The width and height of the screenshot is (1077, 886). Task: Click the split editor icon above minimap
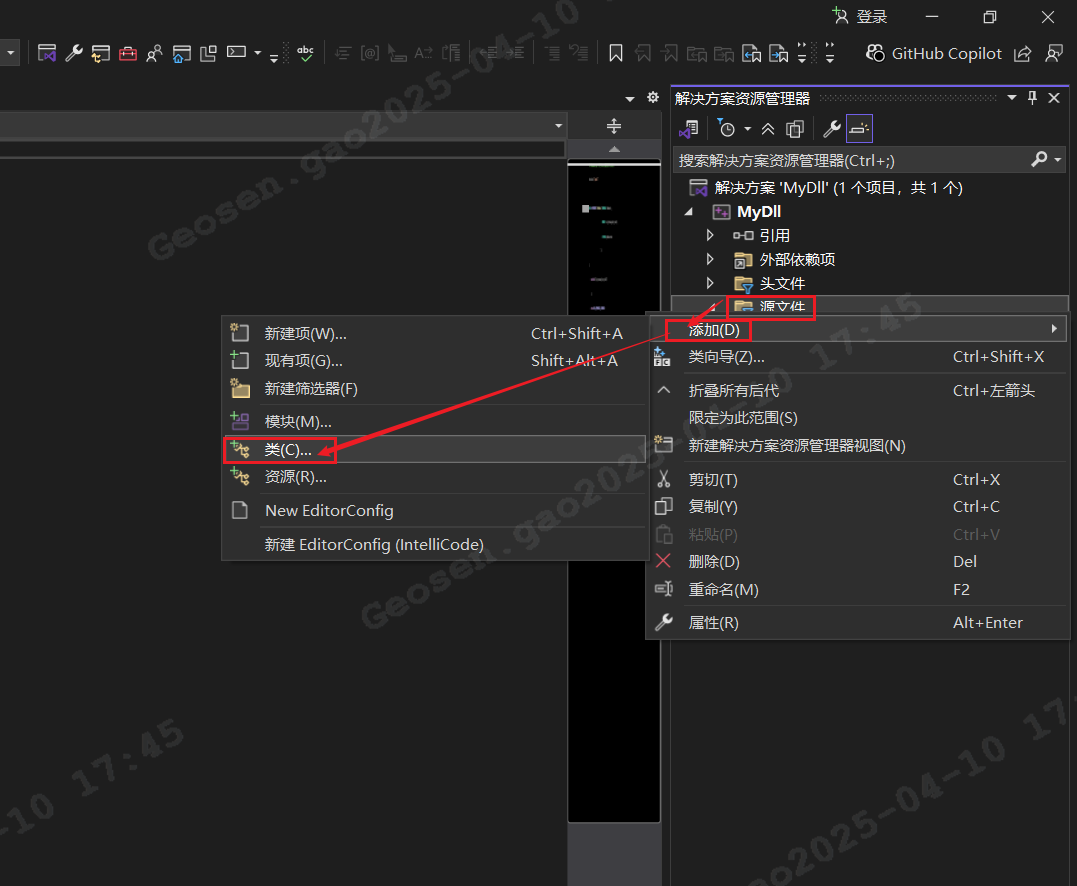(614, 126)
